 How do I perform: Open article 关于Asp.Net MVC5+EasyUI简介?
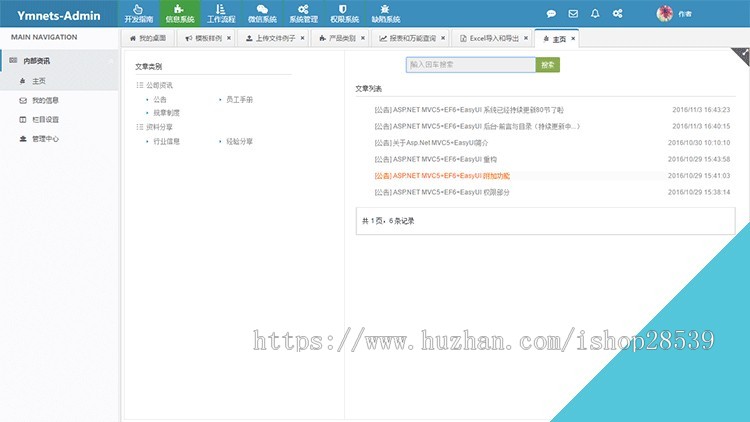tap(431, 143)
